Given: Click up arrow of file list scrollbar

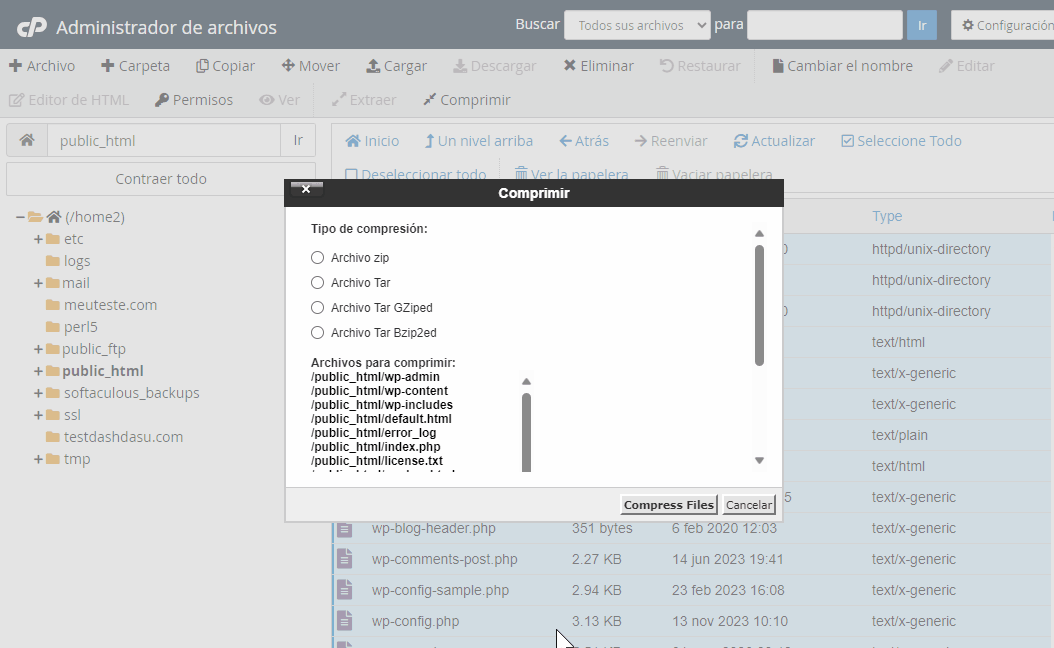Looking at the screenshot, I should (x=526, y=382).
